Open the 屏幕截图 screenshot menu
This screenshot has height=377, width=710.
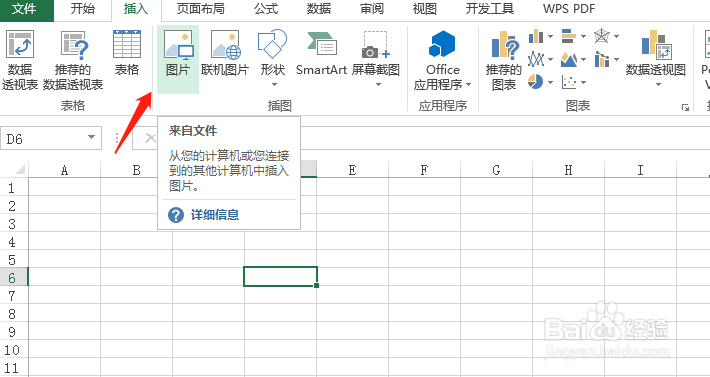tap(376, 59)
